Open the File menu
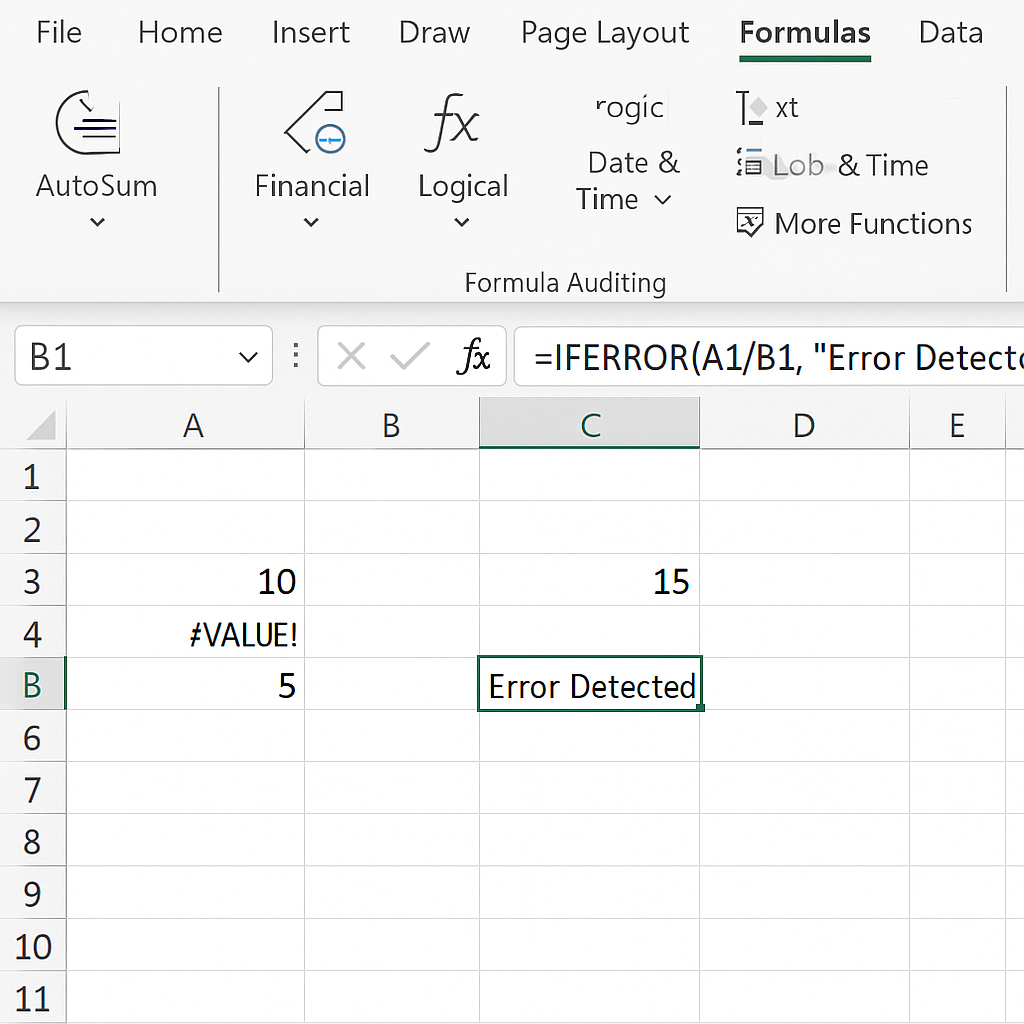The height and width of the screenshot is (1024, 1024). [x=59, y=33]
